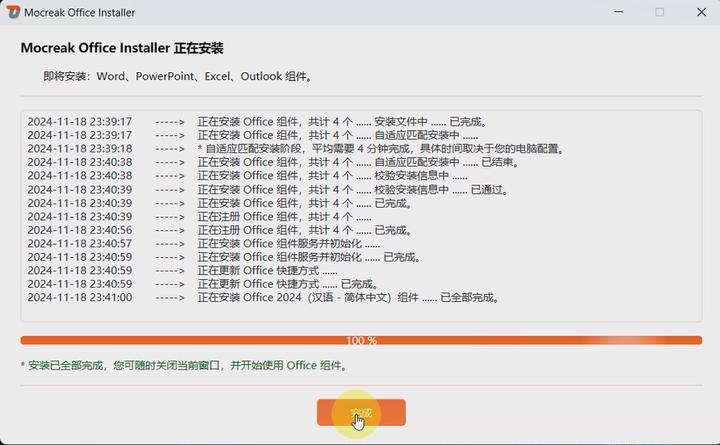The height and width of the screenshot is (445, 720).
Task: Click the 100 % progress bar
Action: (x=361, y=340)
